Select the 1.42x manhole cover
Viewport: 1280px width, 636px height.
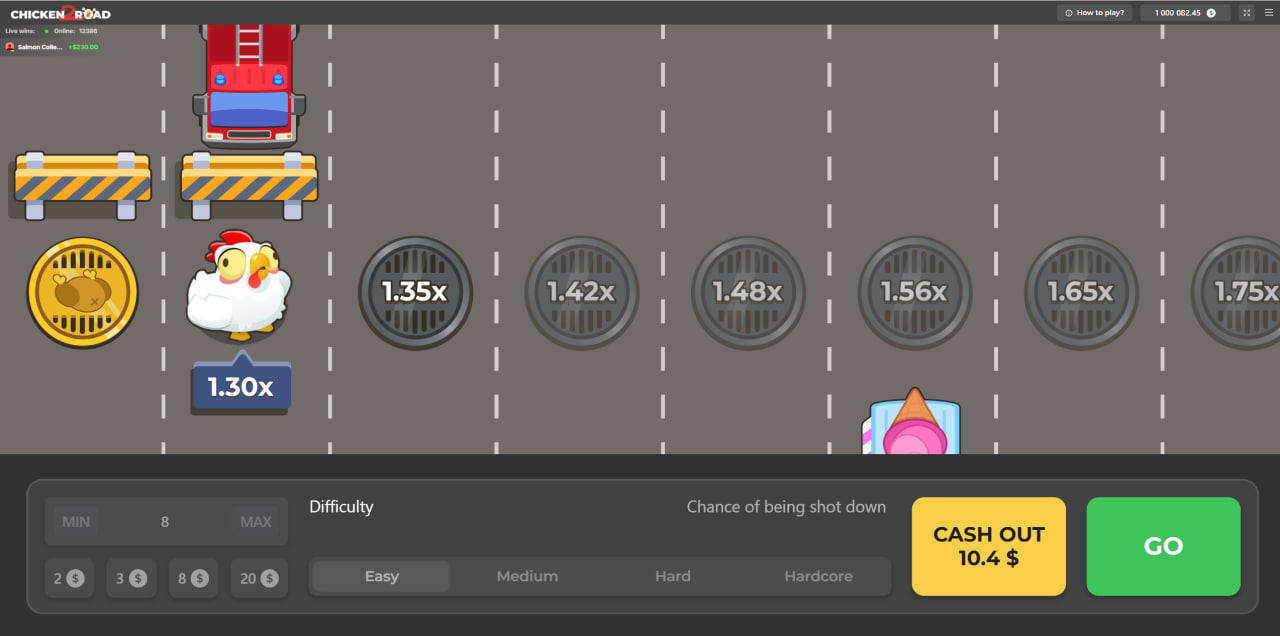point(581,292)
